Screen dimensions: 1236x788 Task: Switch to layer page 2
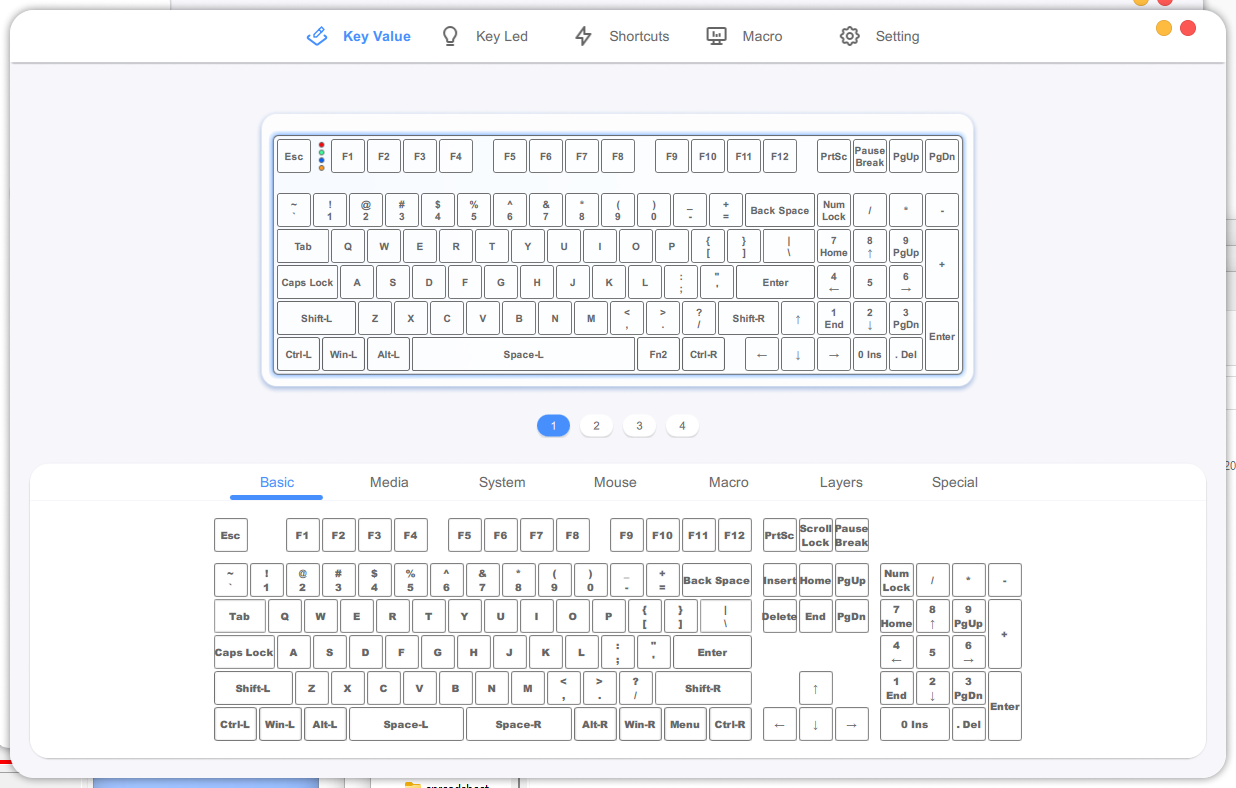pyautogui.click(x=596, y=426)
